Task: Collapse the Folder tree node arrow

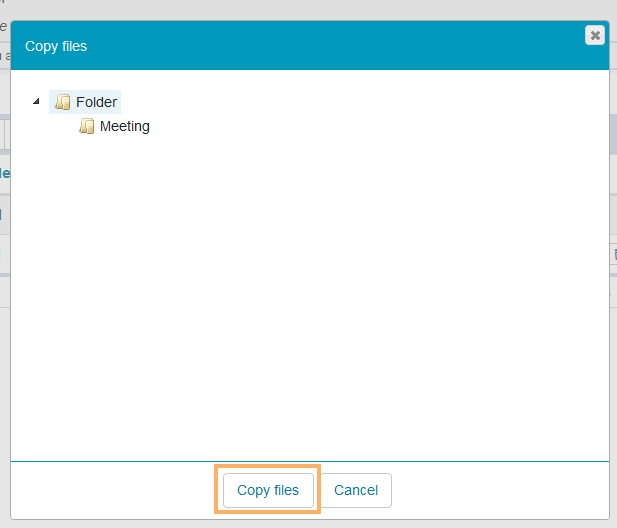Action: pyautogui.click(x=37, y=102)
